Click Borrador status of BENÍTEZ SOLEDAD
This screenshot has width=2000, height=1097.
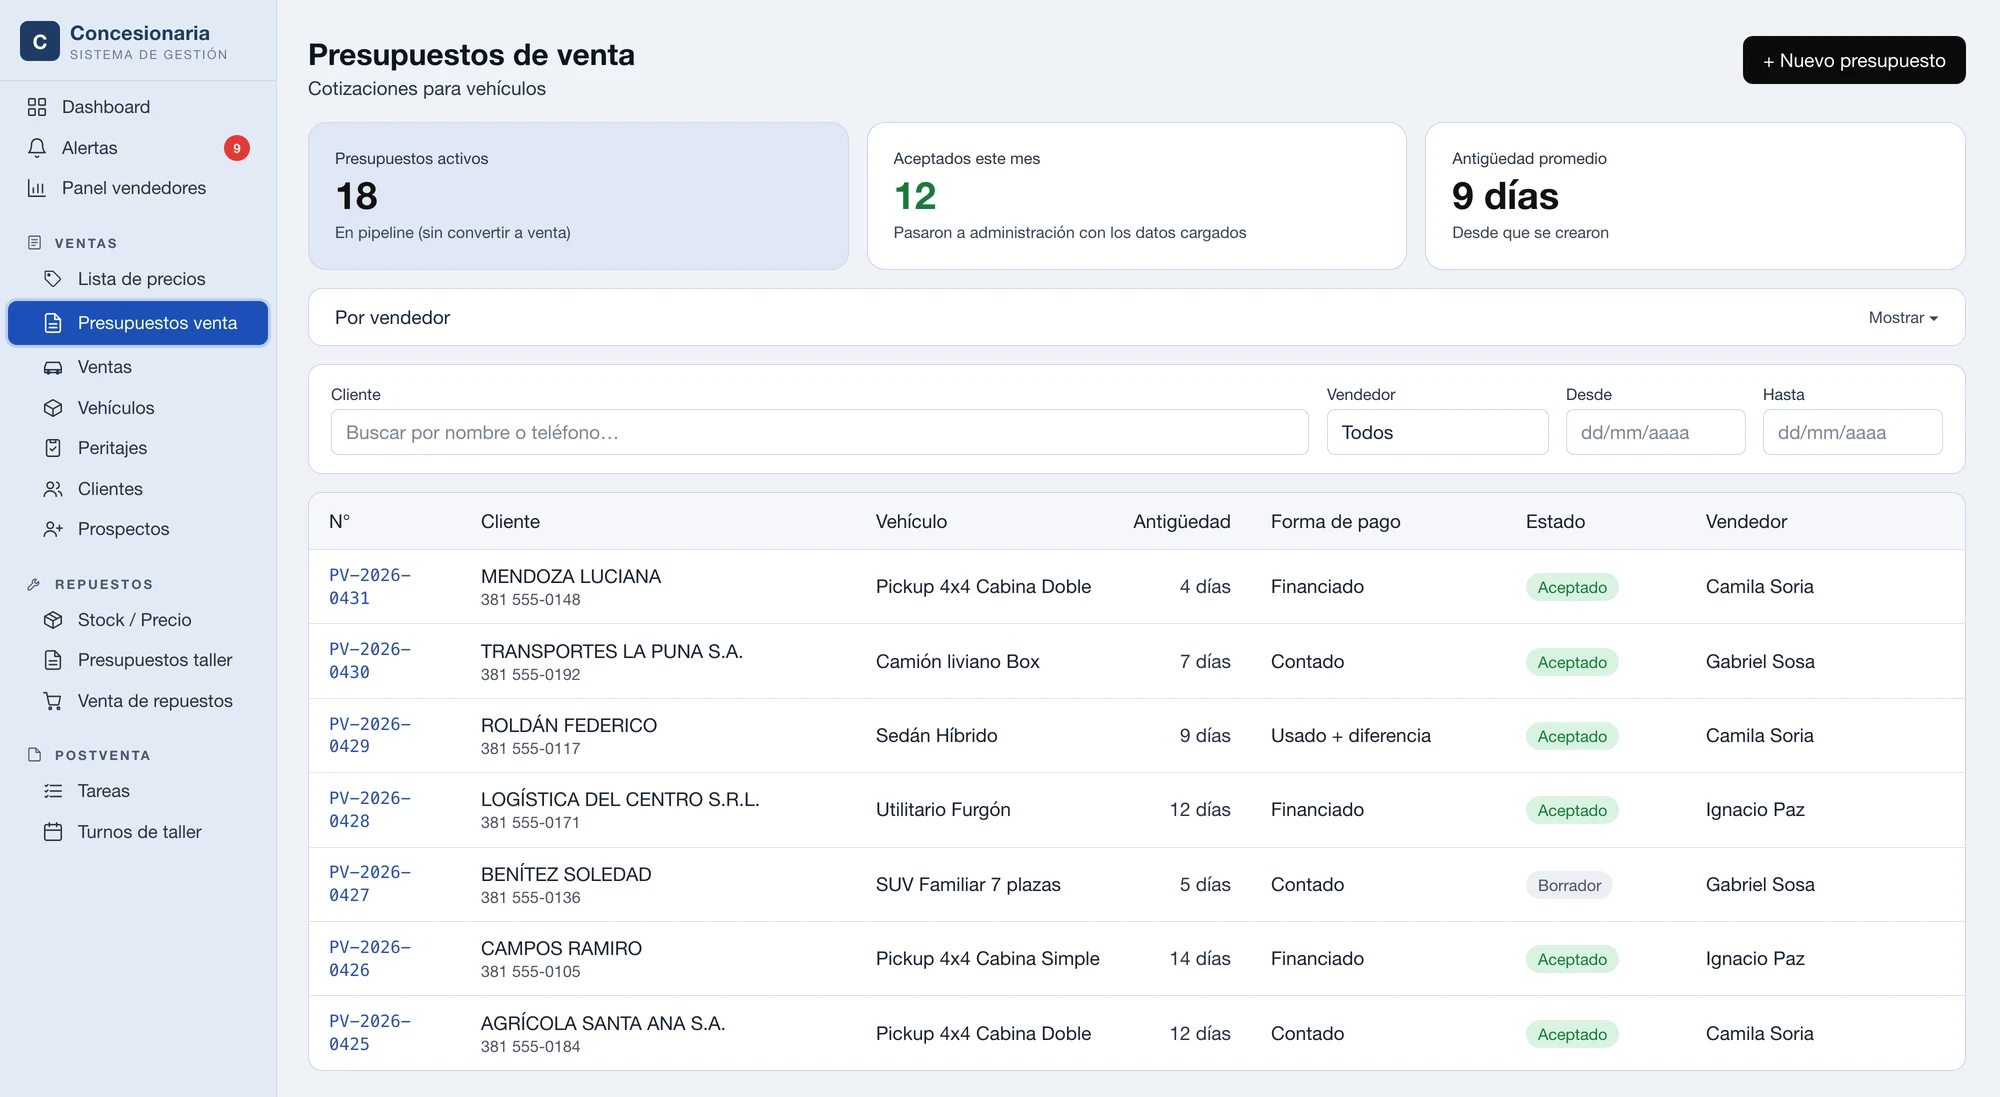pyautogui.click(x=1569, y=885)
